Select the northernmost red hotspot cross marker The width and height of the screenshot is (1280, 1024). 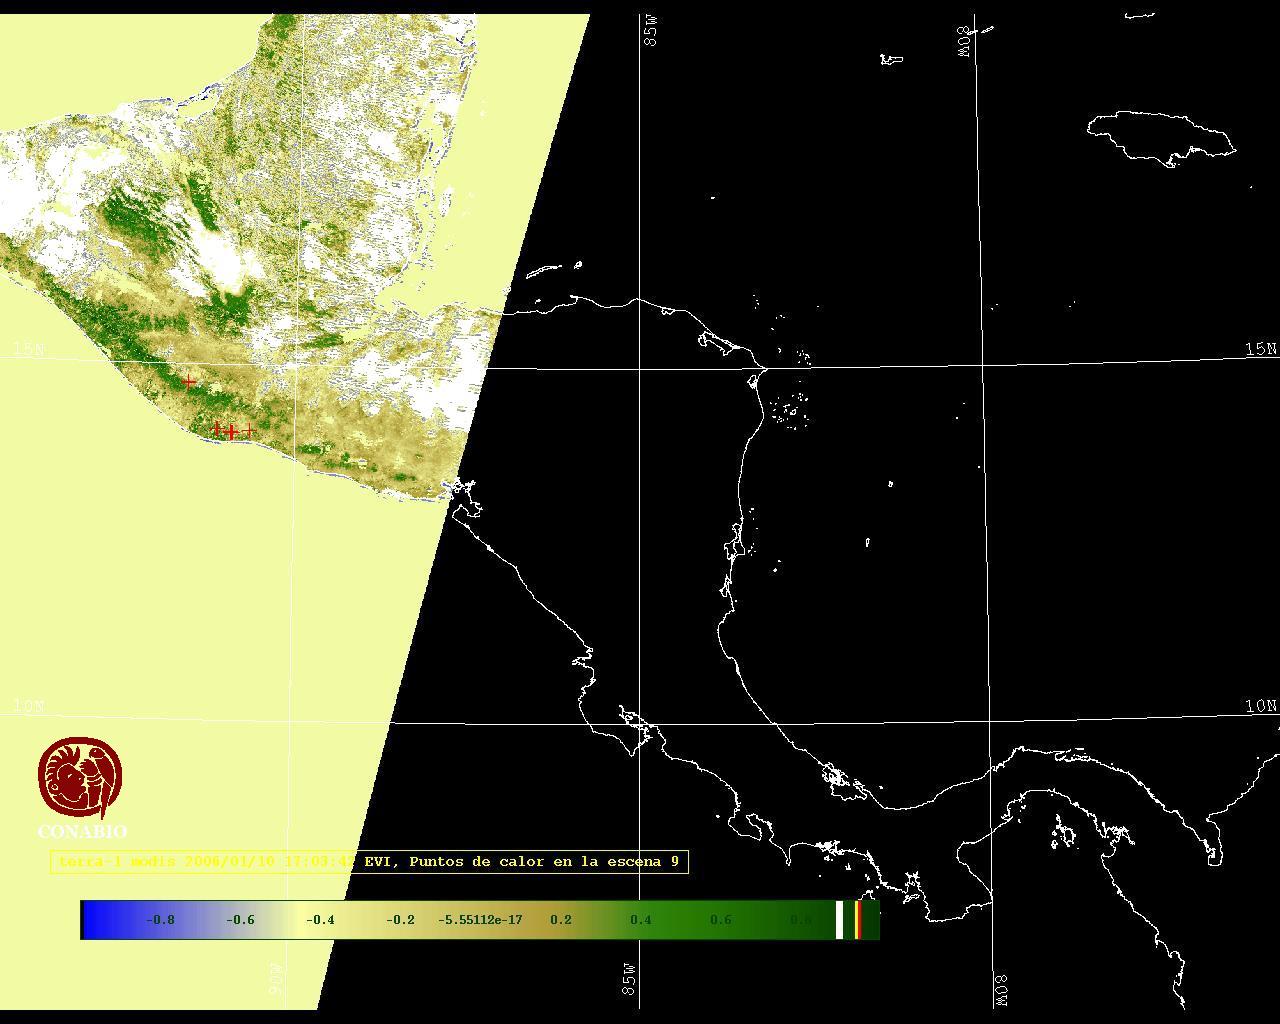[189, 382]
